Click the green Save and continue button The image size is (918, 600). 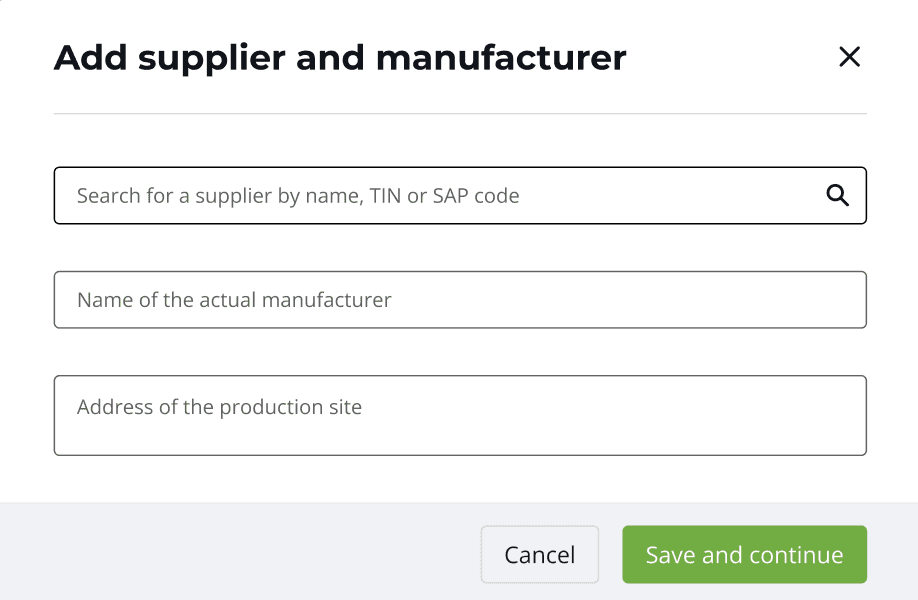point(744,555)
